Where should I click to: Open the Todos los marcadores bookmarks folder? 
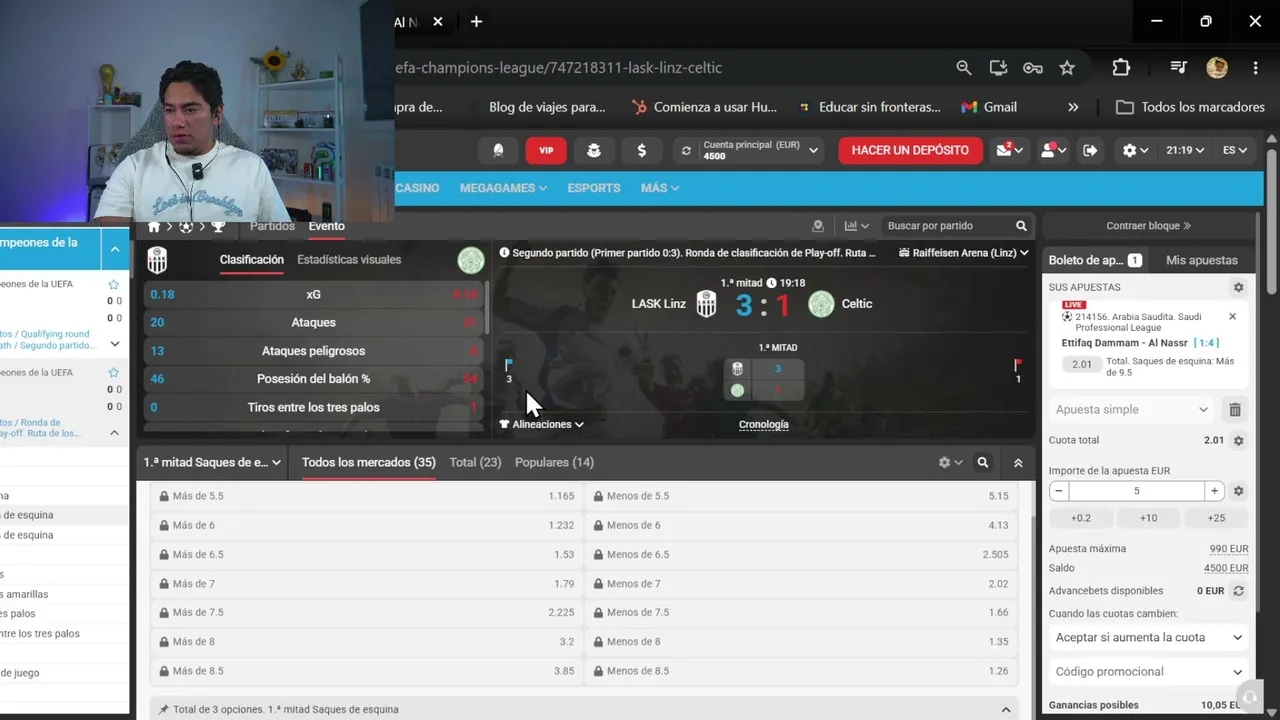coord(1190,107)
